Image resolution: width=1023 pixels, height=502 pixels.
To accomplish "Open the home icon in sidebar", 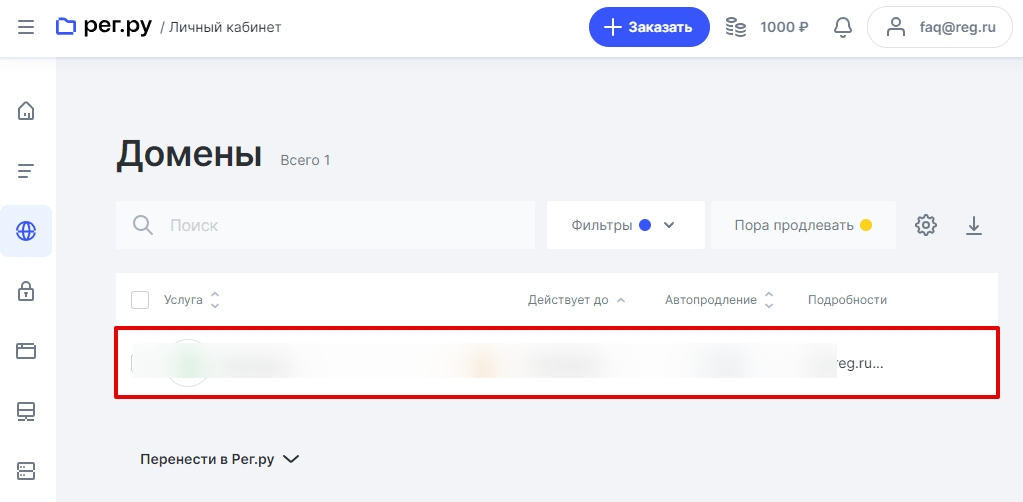I will (x=25, y=110).
